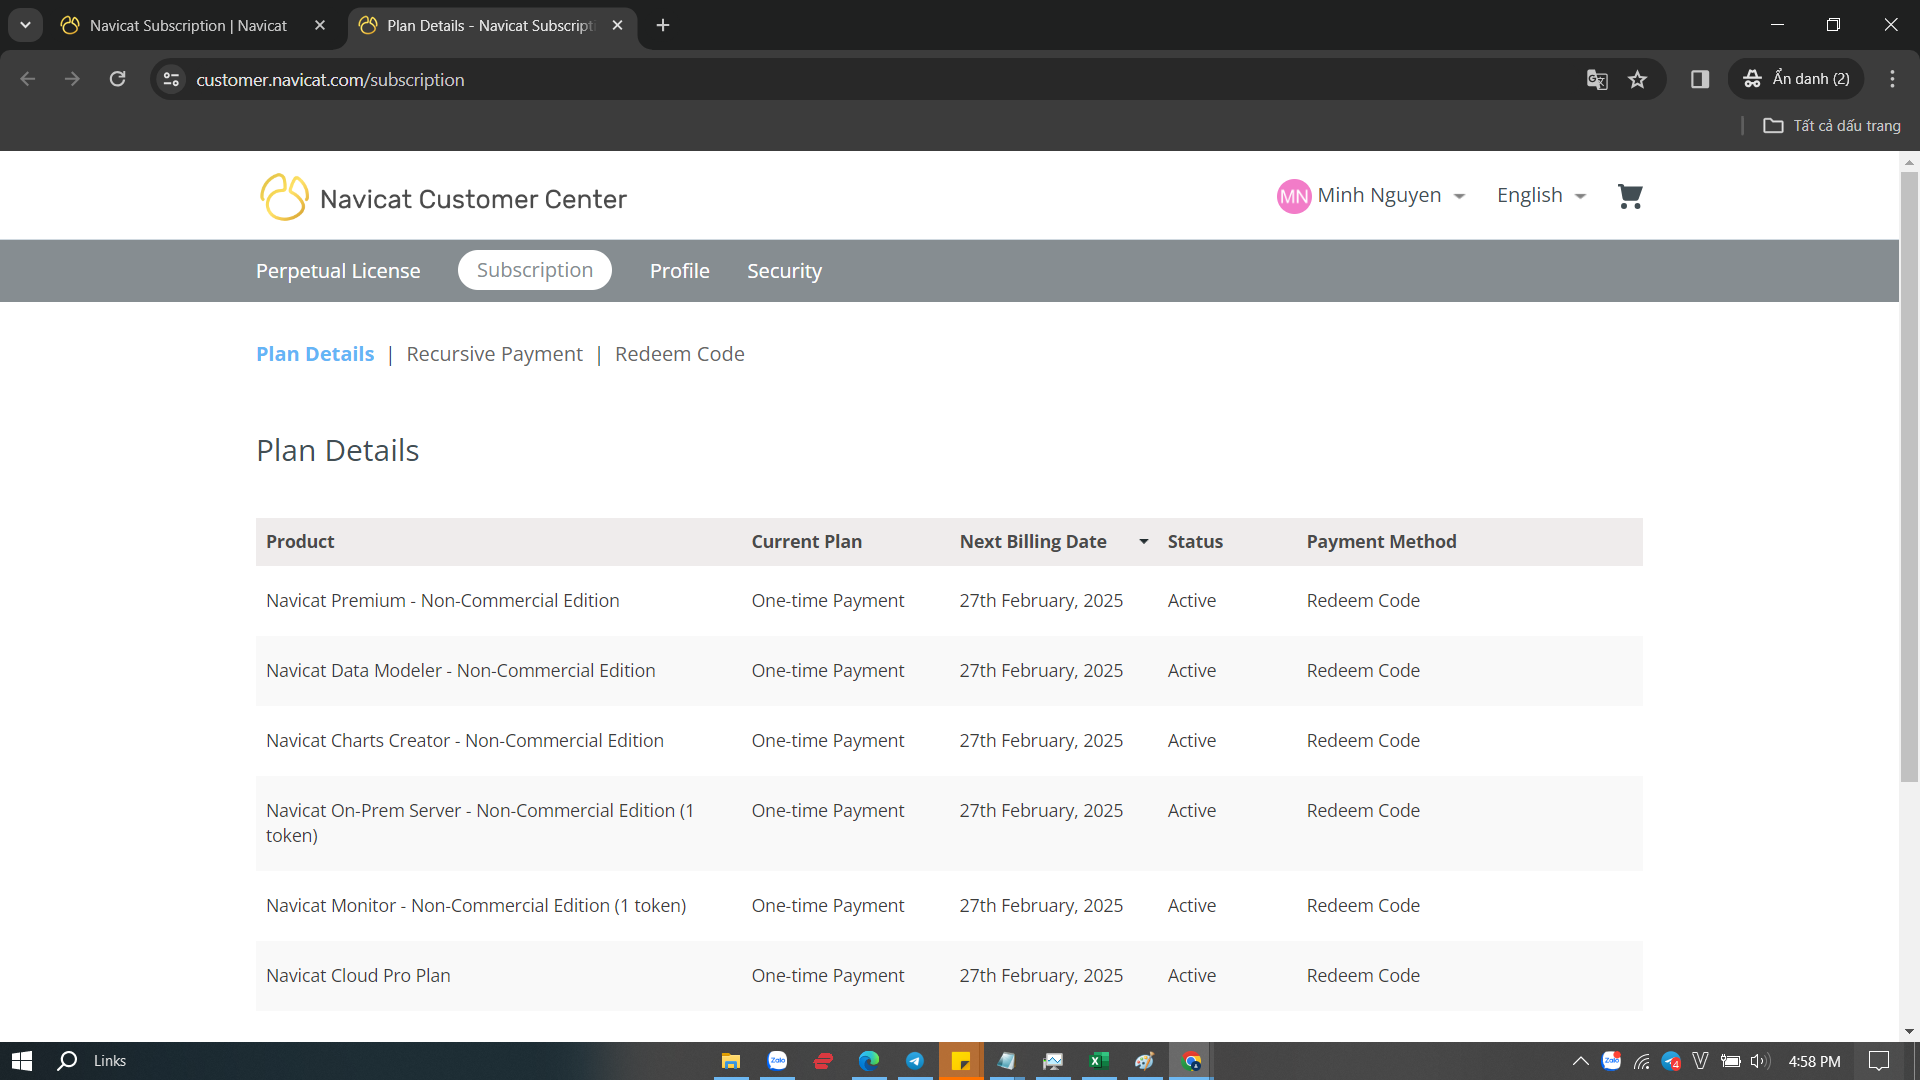Image resolution: width=1920 pixels, height=1080 pixels.
Task: Open the Wi-Fi network tray icon
Action: tap(1641, 1061)
